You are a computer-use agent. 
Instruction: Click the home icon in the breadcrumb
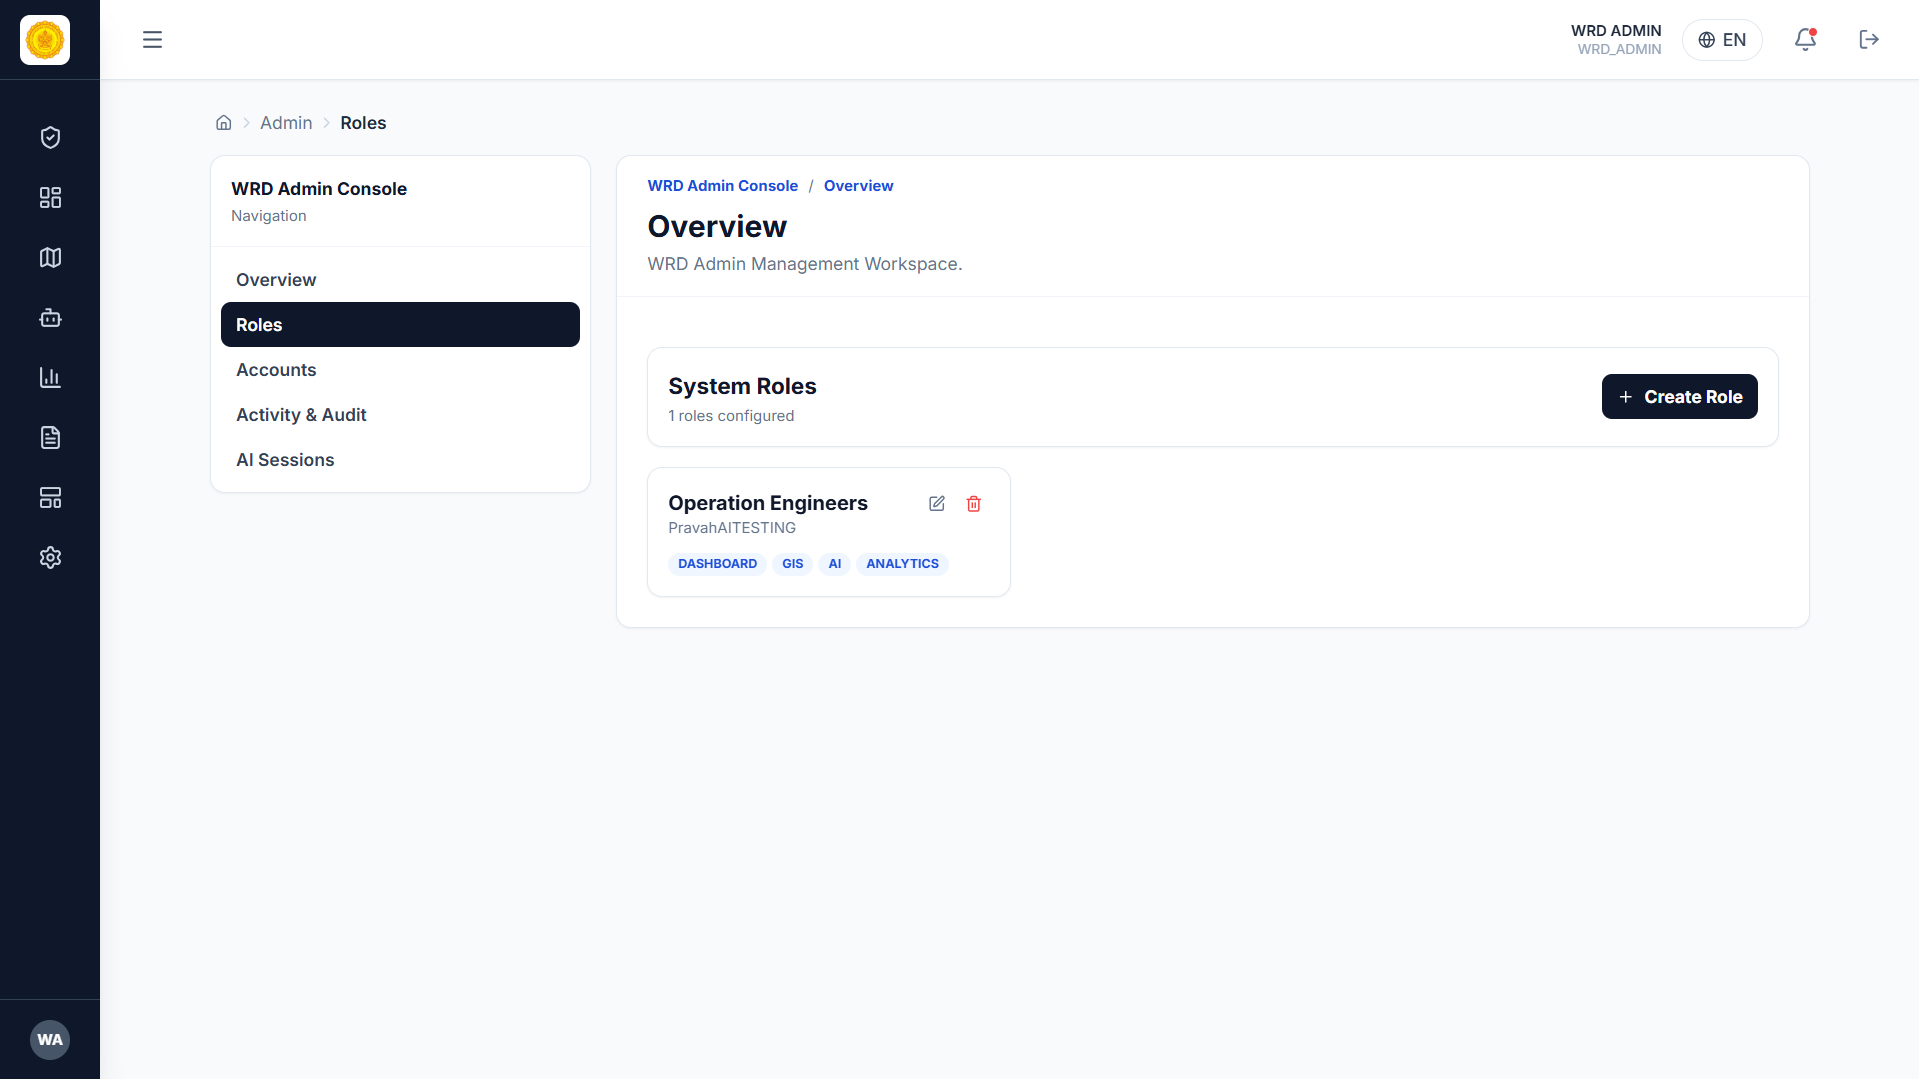[x=223, y=123]
